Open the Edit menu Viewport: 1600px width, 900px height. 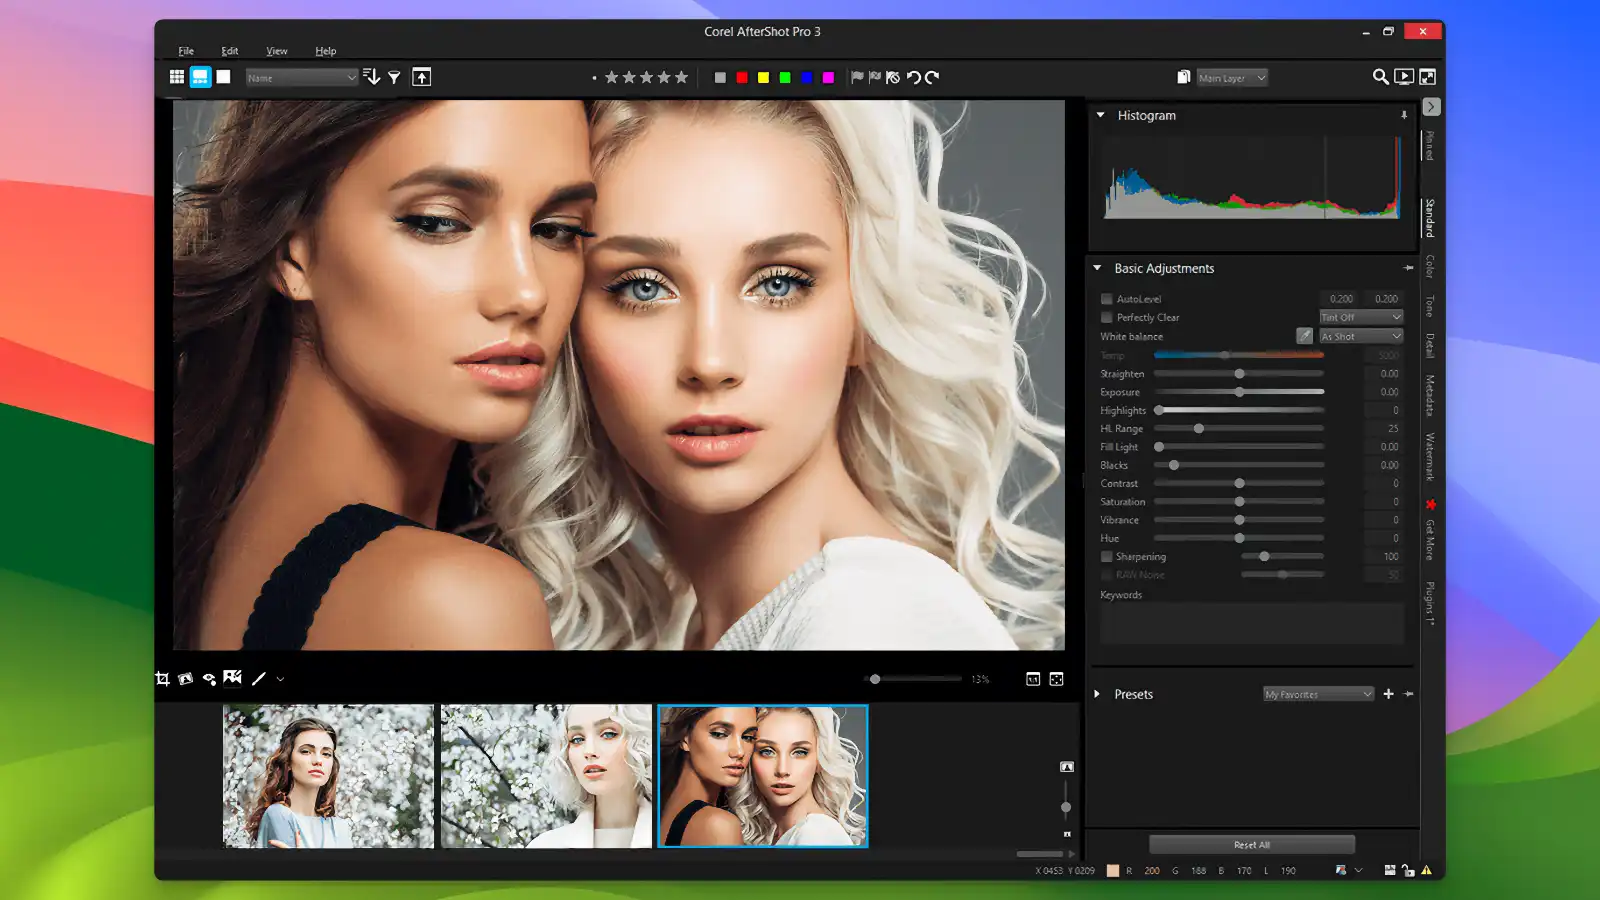229,50
